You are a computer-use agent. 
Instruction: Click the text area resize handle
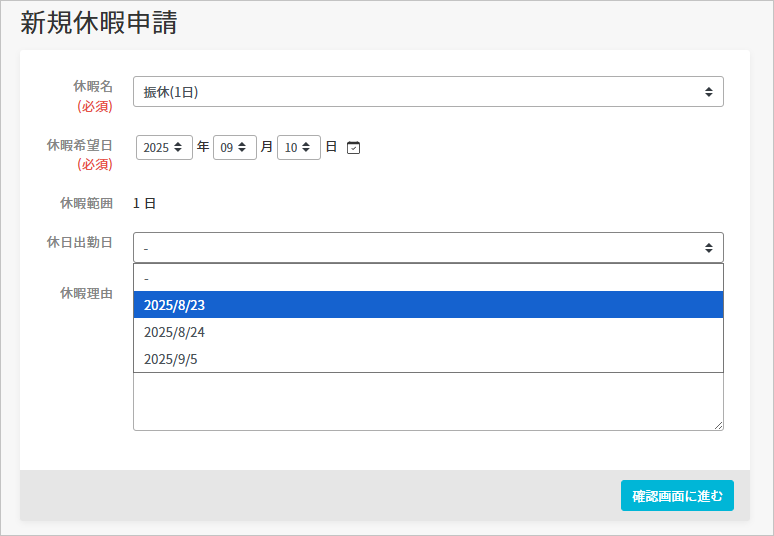(x=718, y=425)
